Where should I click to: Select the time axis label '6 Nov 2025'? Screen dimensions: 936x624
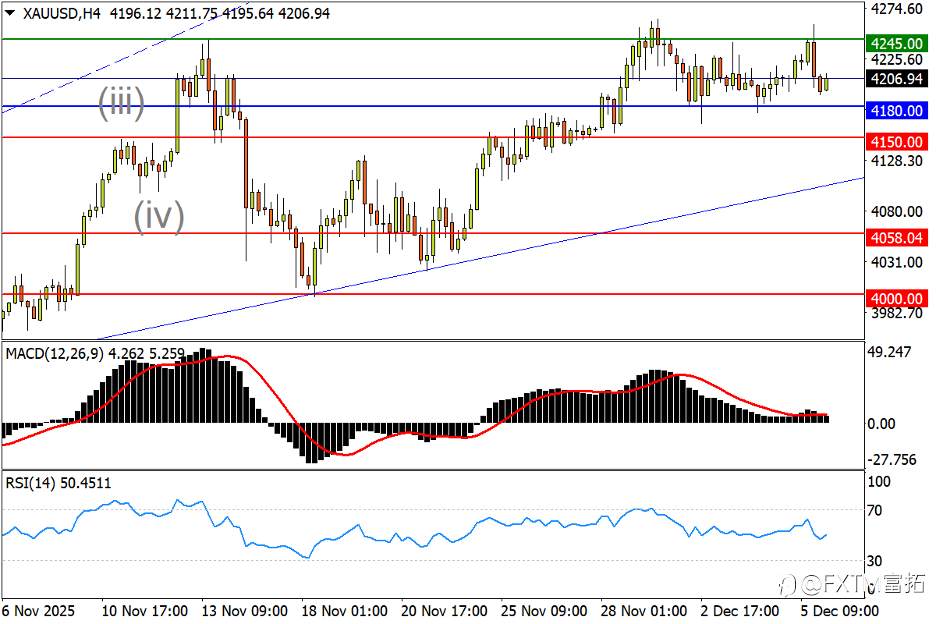[x=38, y=611]
